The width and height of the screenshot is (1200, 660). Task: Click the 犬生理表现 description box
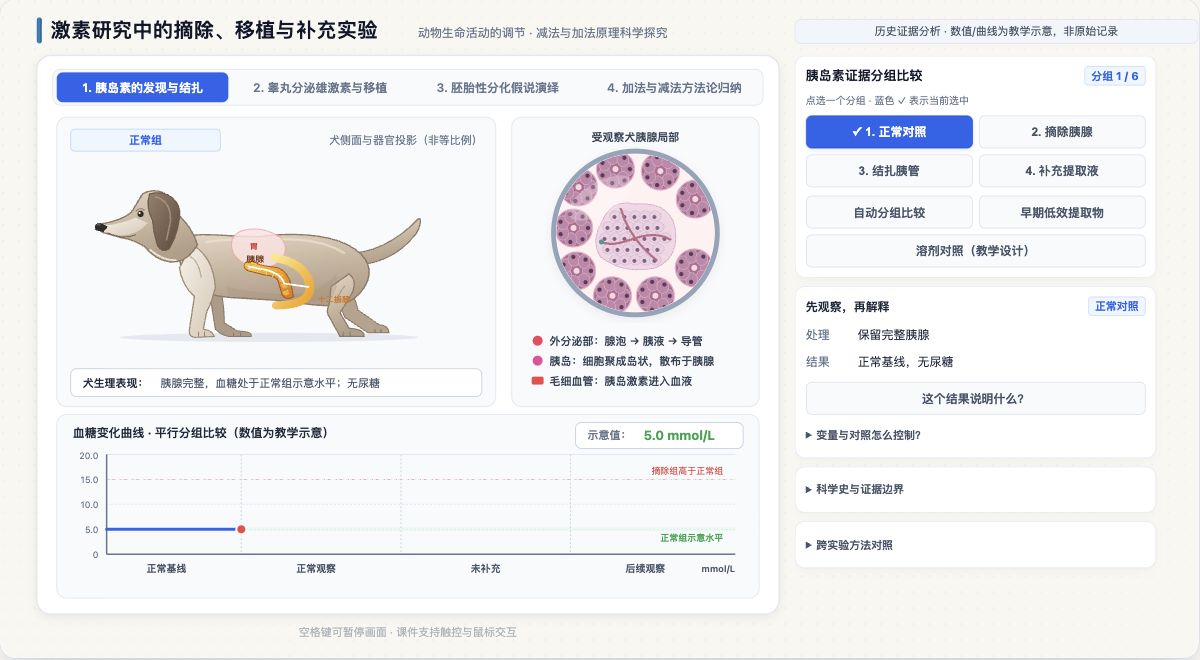tap(276, 383)
